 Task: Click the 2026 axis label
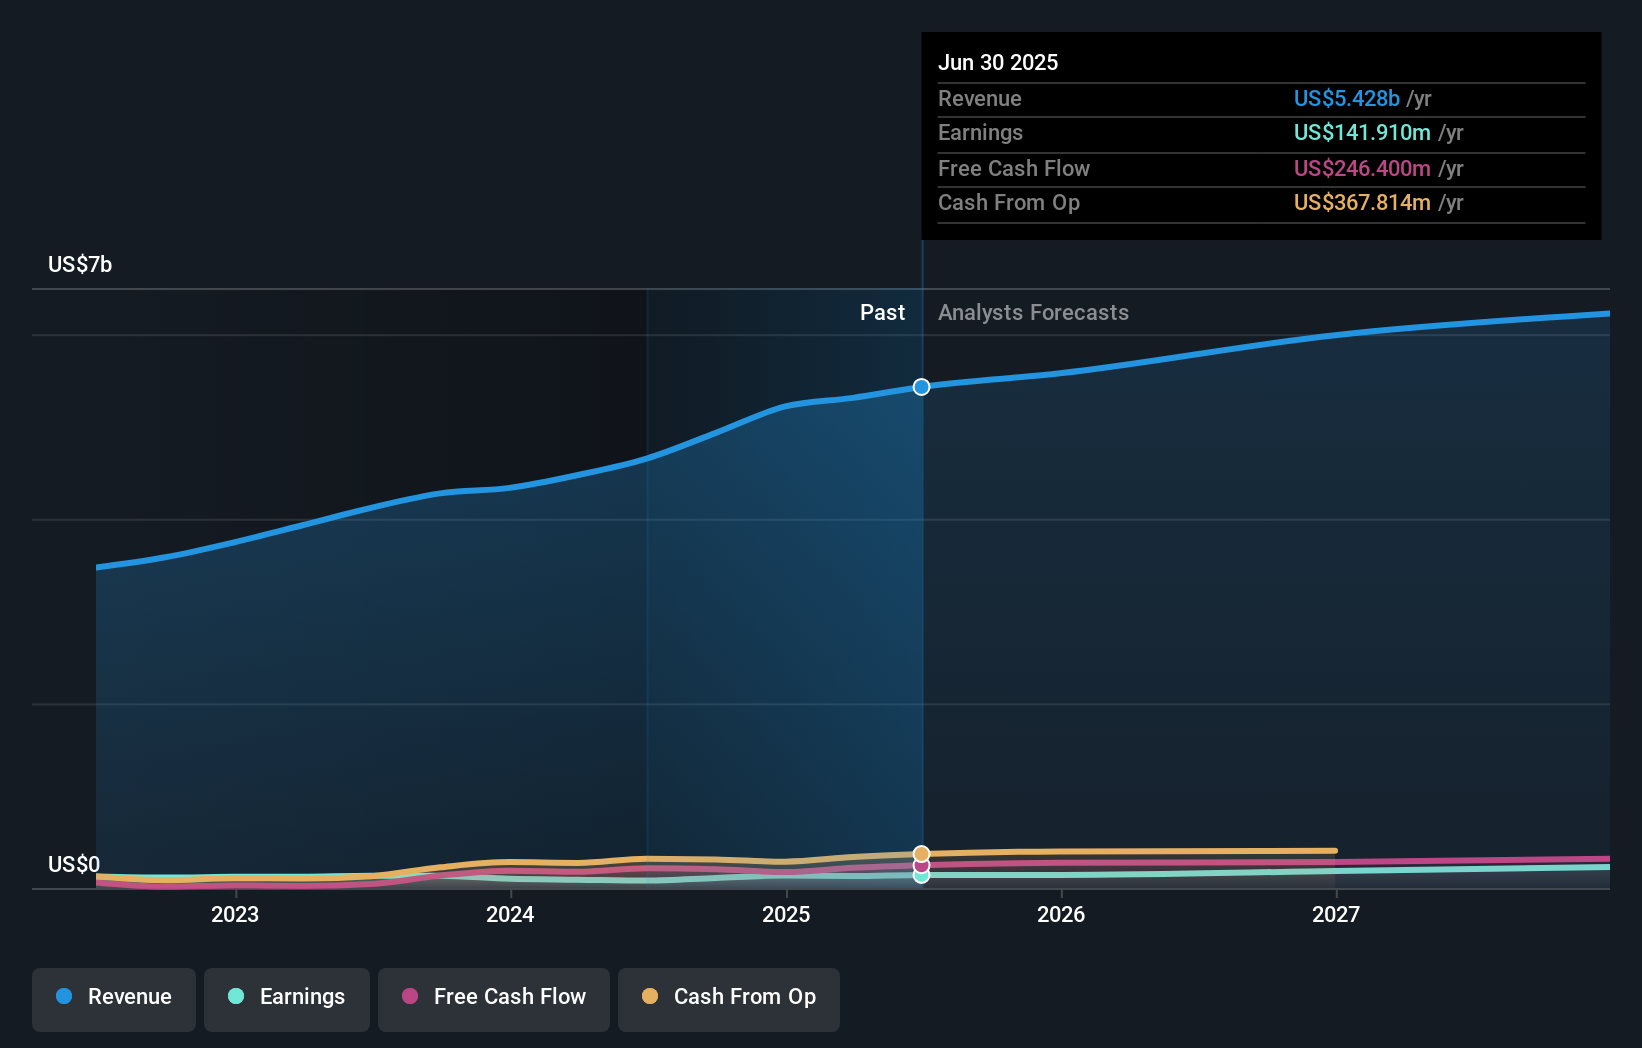click(1062, 914)
